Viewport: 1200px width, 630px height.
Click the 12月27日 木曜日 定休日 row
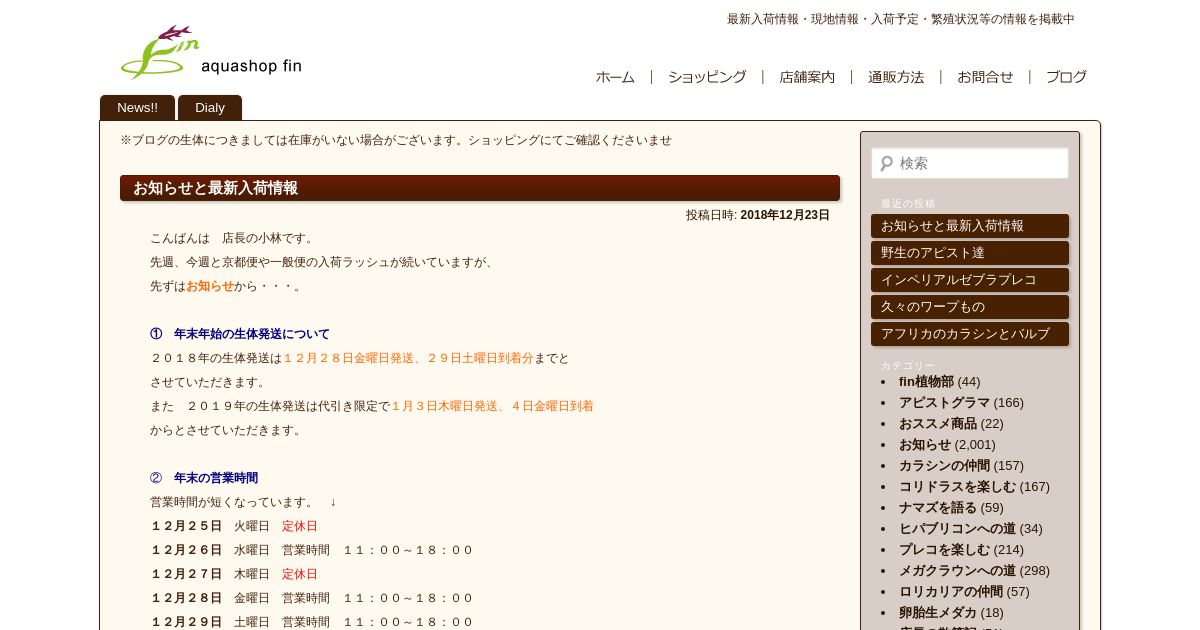coord(234,574)
